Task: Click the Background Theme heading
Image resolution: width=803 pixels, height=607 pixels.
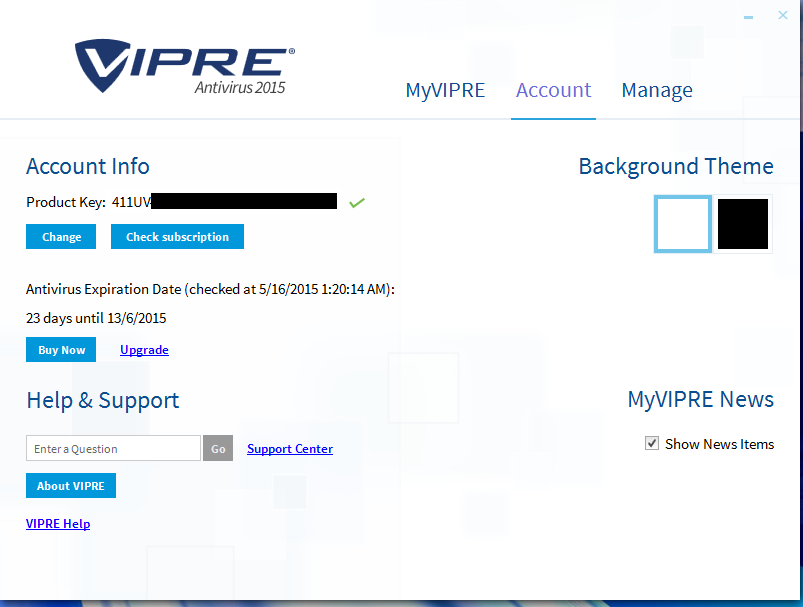Action: click(676, 167)
